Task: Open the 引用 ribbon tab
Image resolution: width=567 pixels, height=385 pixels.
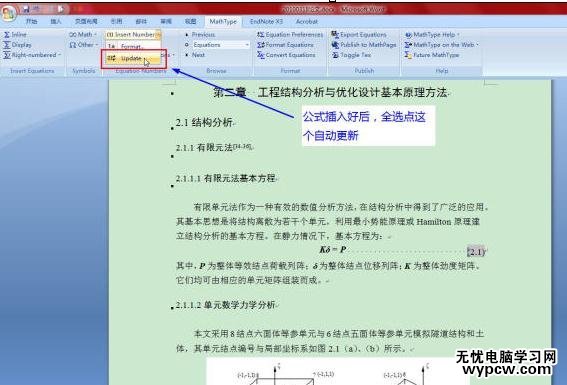Action: [116, 22]
